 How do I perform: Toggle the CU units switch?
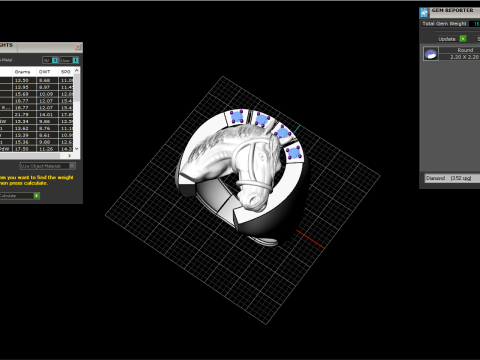51,60
